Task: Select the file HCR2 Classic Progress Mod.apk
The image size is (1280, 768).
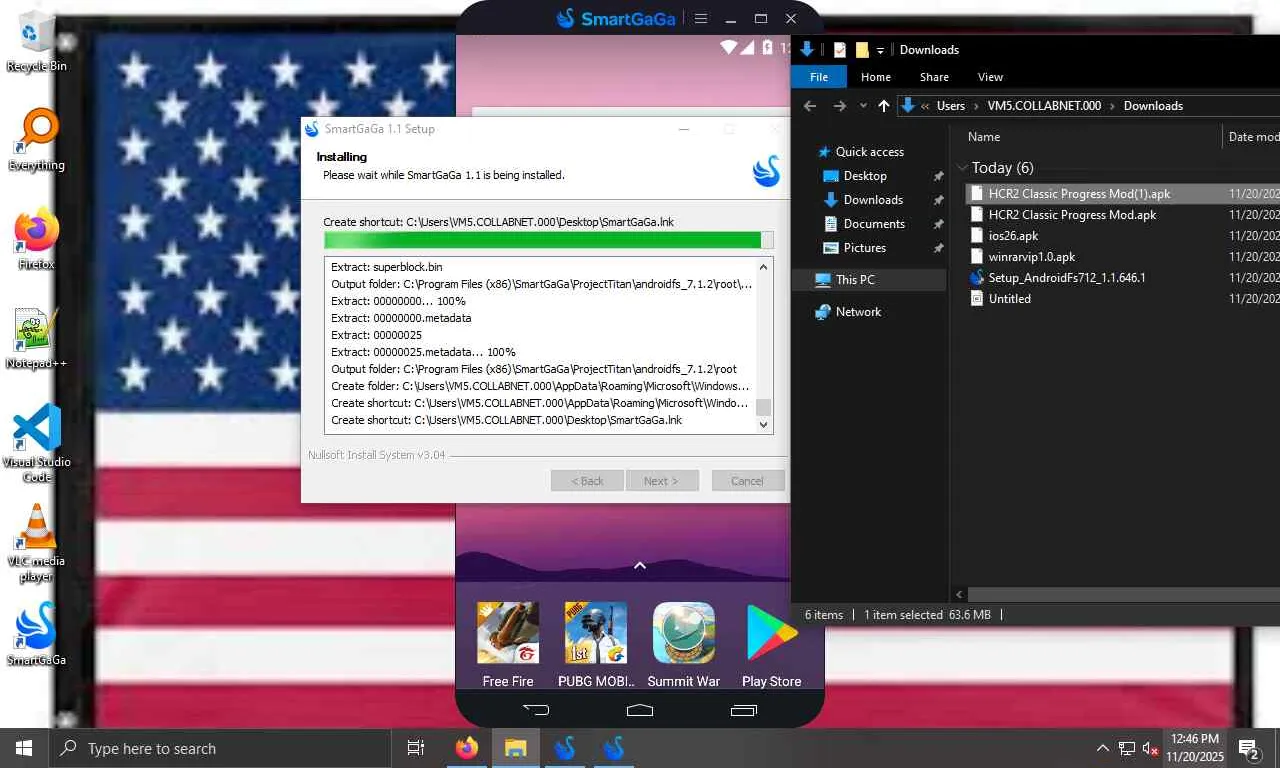Action: (x=1072, y=215)
